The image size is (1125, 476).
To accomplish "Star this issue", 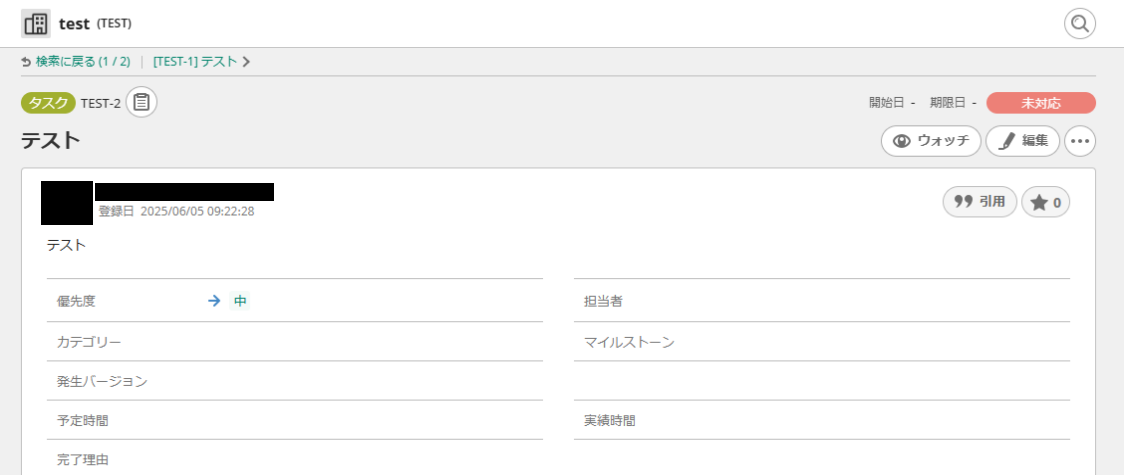I will pos(1047,203).
